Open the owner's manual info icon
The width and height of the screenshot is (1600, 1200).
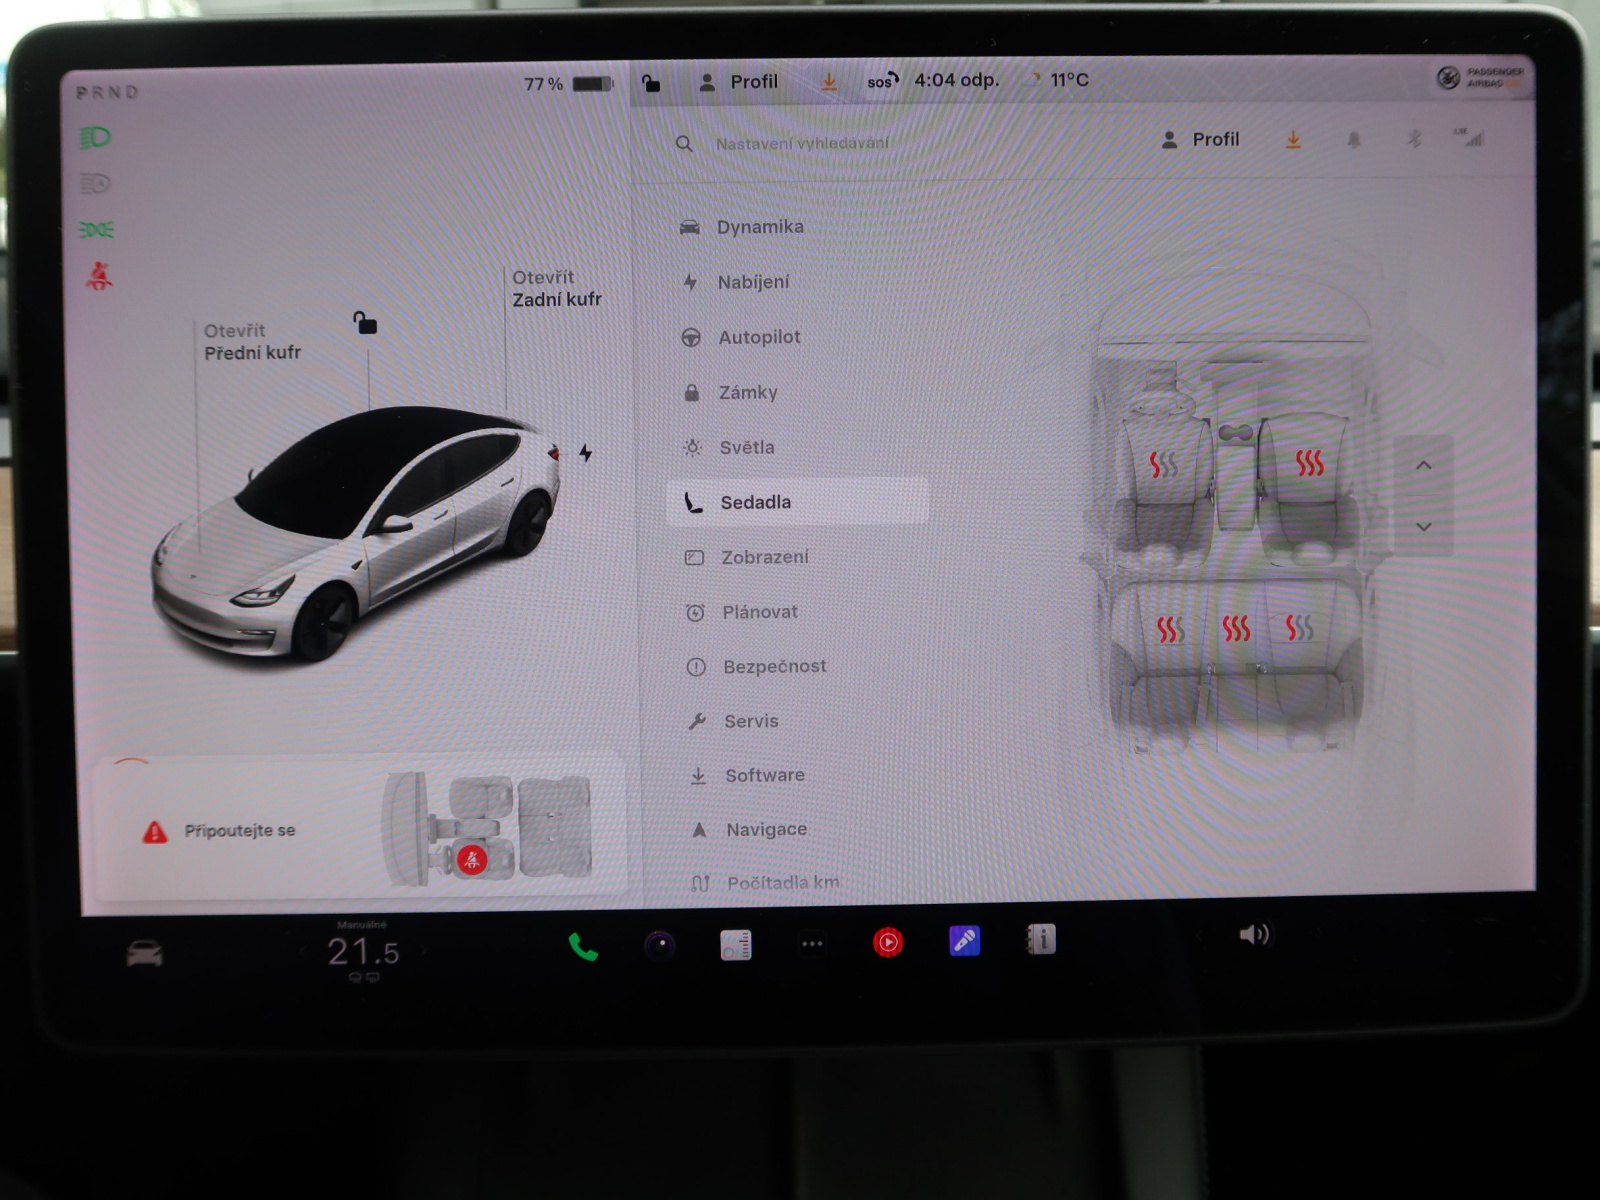(1041, 939)
